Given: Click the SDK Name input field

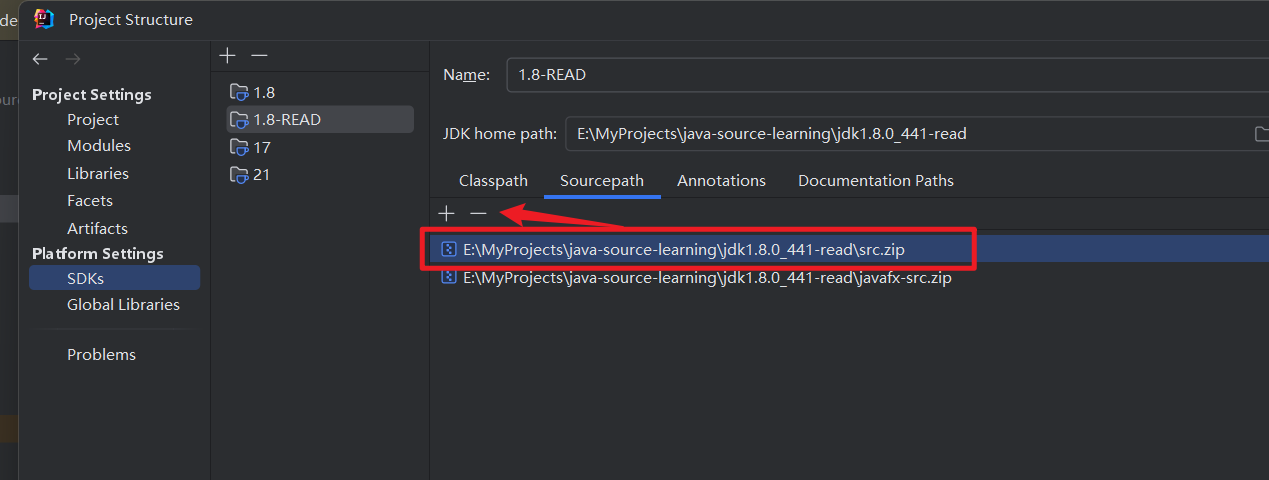Looking at the screenshot, I should tap(880, 75).
